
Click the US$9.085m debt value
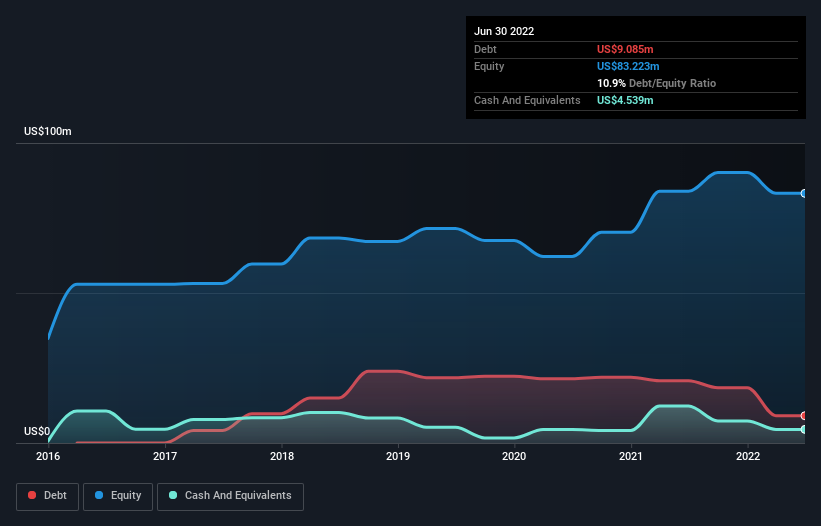click(x=625, y=49)
